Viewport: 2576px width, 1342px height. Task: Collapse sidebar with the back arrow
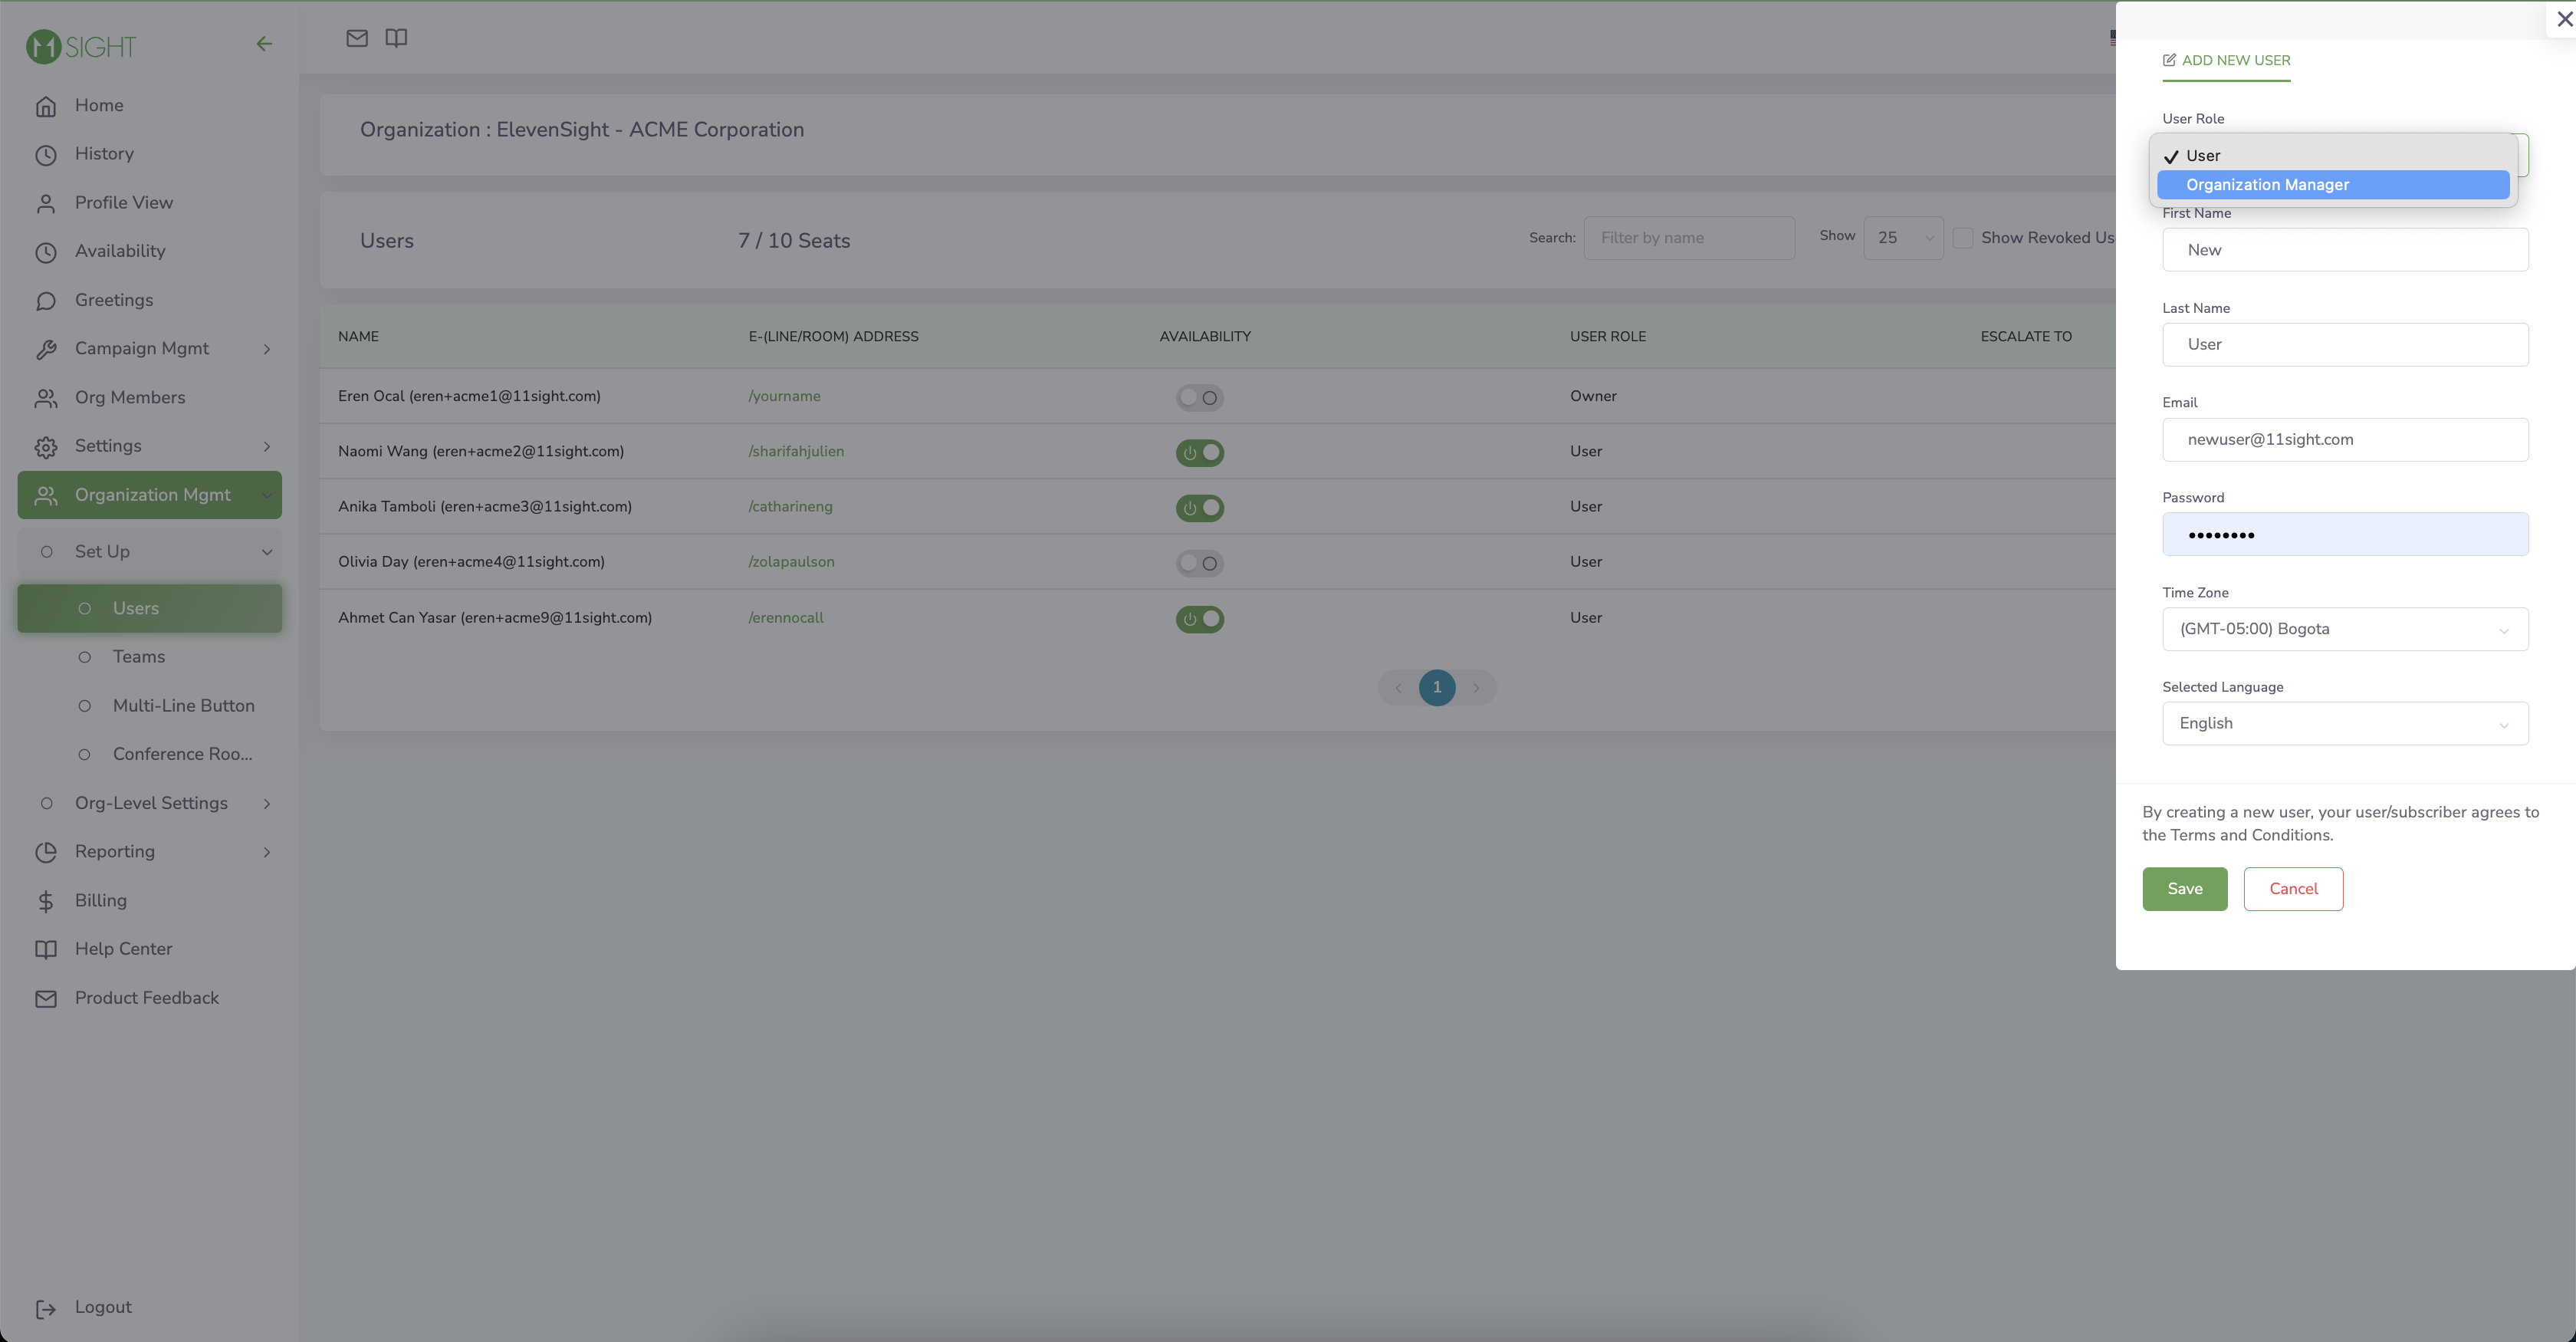[264, 44]
